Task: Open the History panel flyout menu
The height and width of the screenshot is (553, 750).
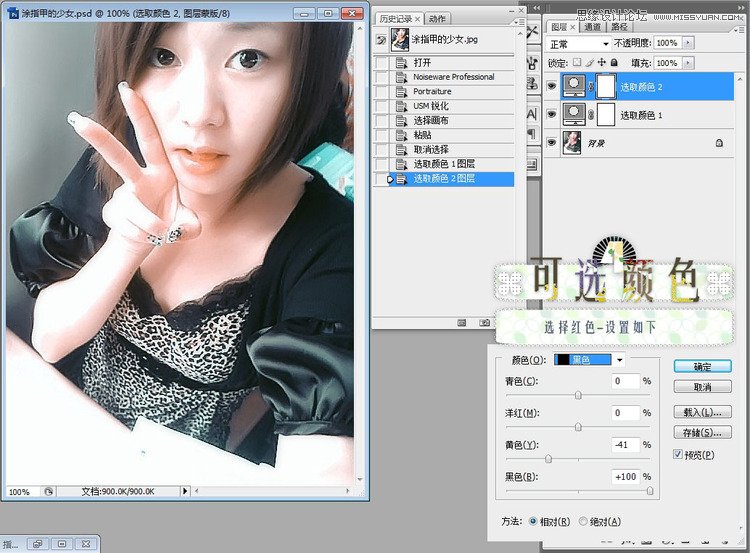Action: 518,22
